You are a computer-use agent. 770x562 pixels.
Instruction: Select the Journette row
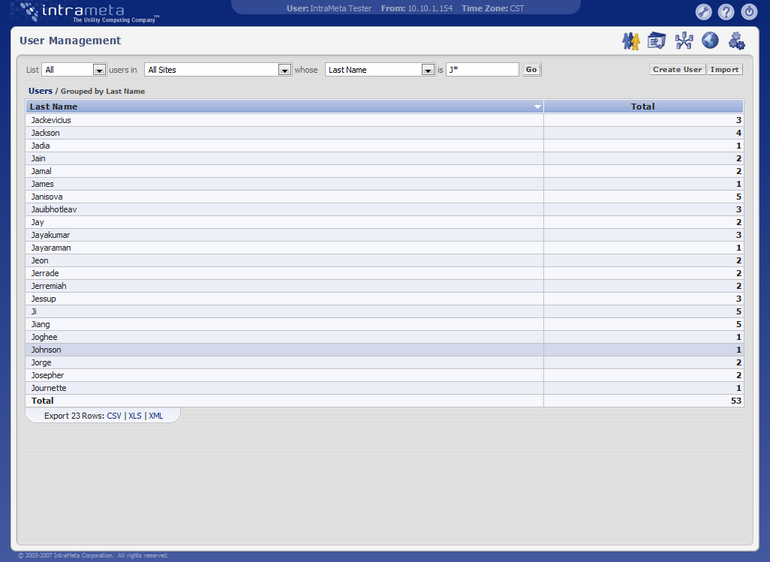(385, 389)
